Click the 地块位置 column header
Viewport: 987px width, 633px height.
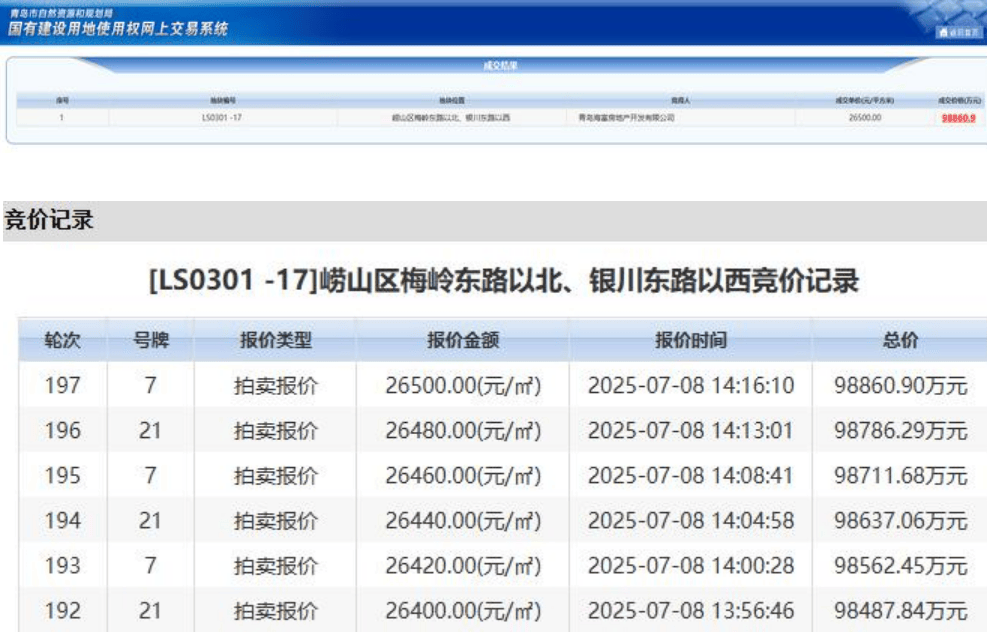tap(451, 101)
